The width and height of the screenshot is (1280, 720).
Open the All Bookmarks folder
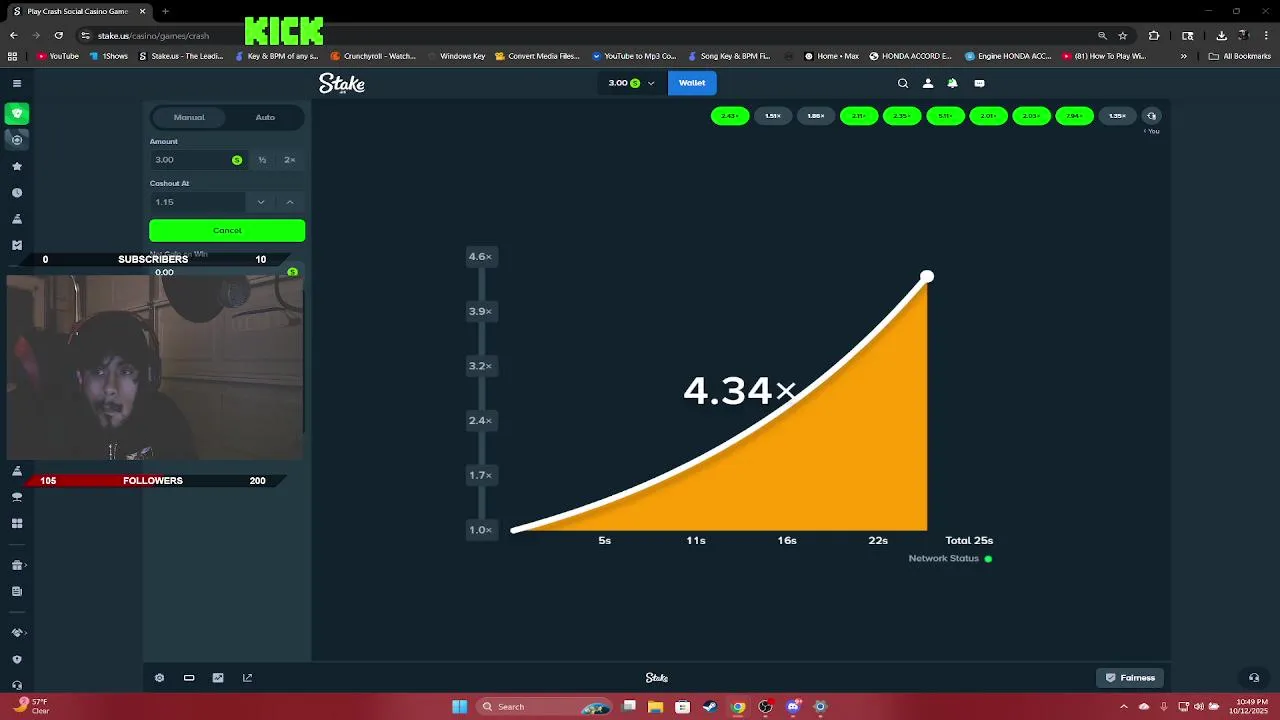point(1240,56)
